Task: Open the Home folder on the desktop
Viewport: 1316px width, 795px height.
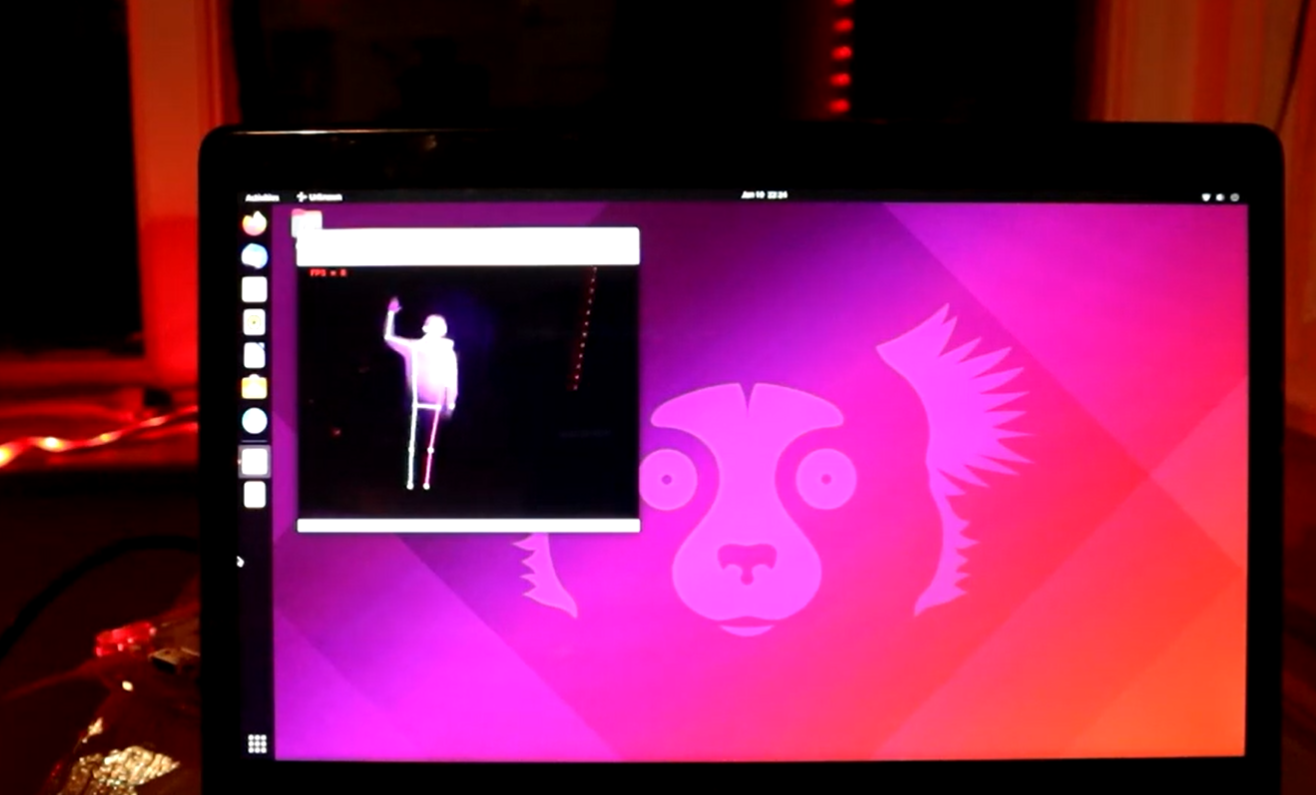Action: pos(306,222)
